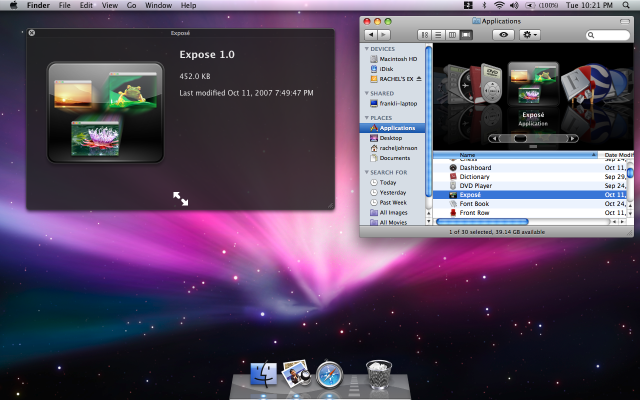Screen dimensions: 640x400
Task: Select Macintosh HD in the sidebar
Action: (393, 59)
